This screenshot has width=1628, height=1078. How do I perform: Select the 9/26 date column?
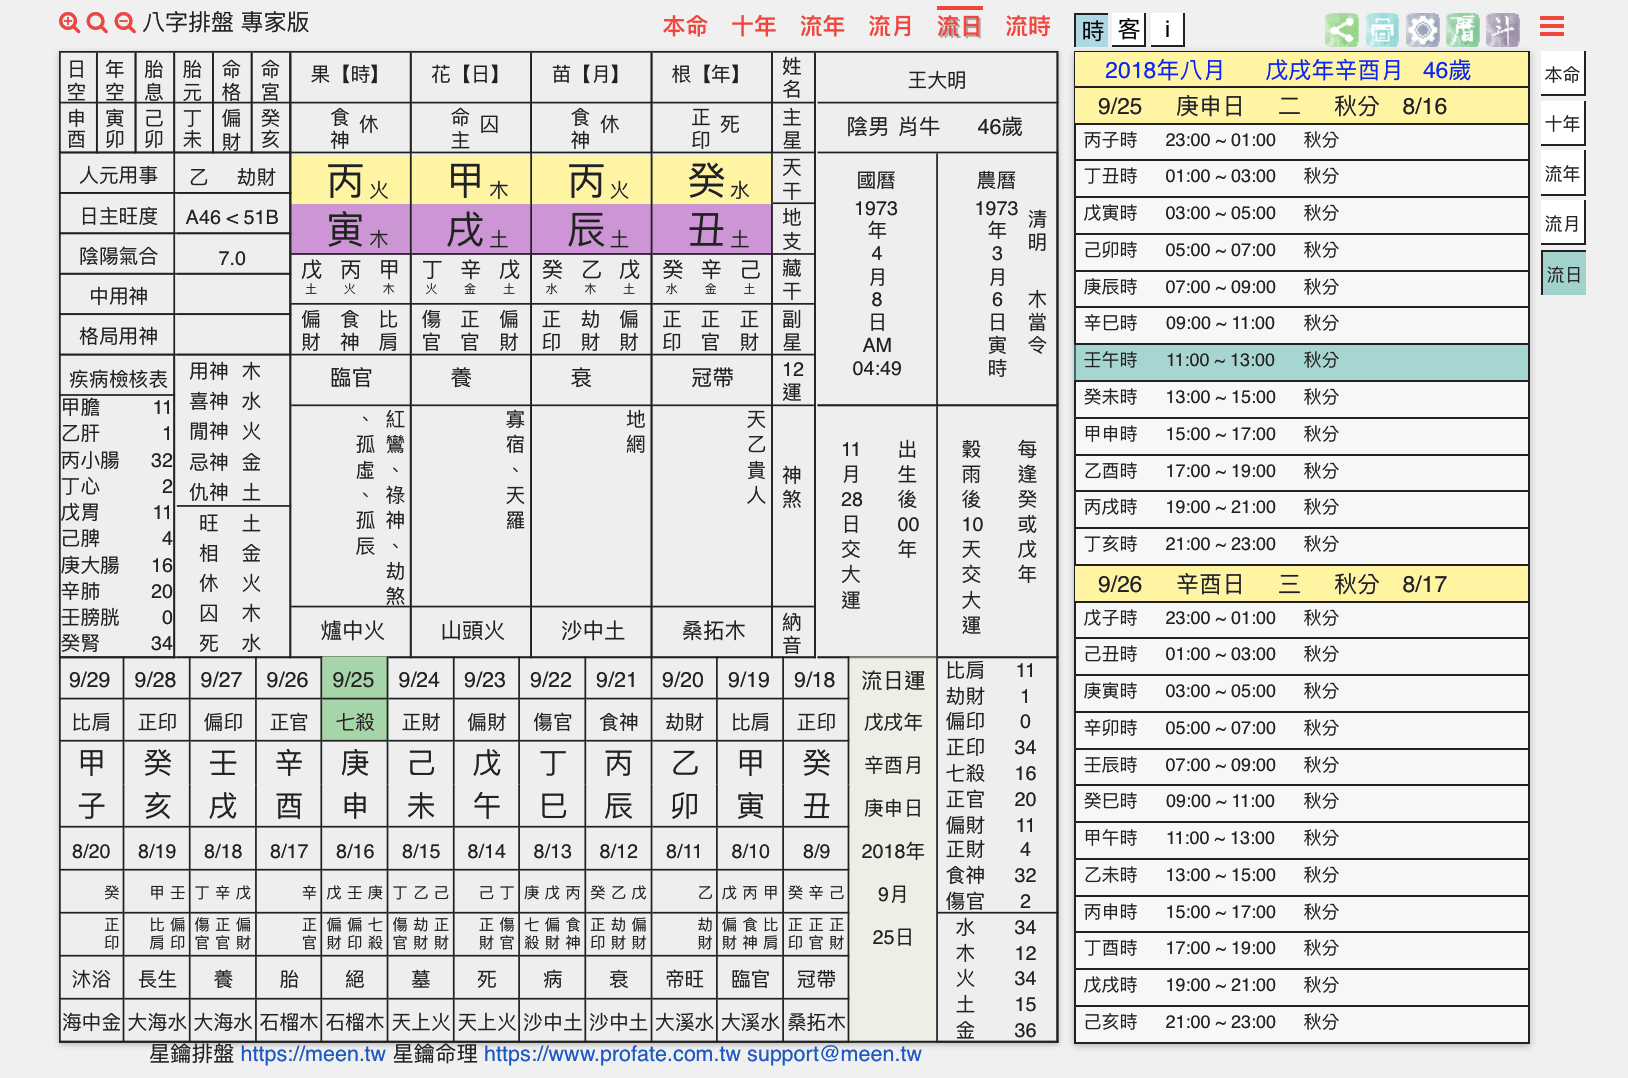point(288,680)
